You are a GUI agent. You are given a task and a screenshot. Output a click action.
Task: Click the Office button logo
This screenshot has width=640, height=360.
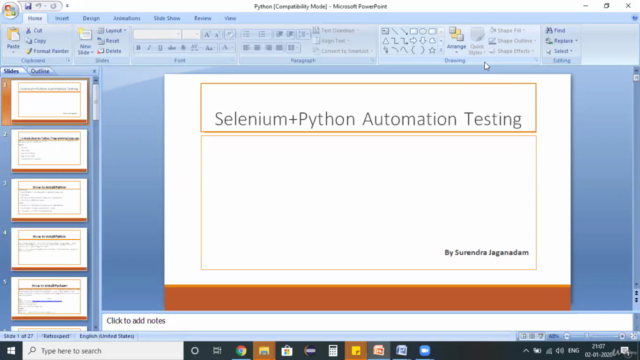10,10
